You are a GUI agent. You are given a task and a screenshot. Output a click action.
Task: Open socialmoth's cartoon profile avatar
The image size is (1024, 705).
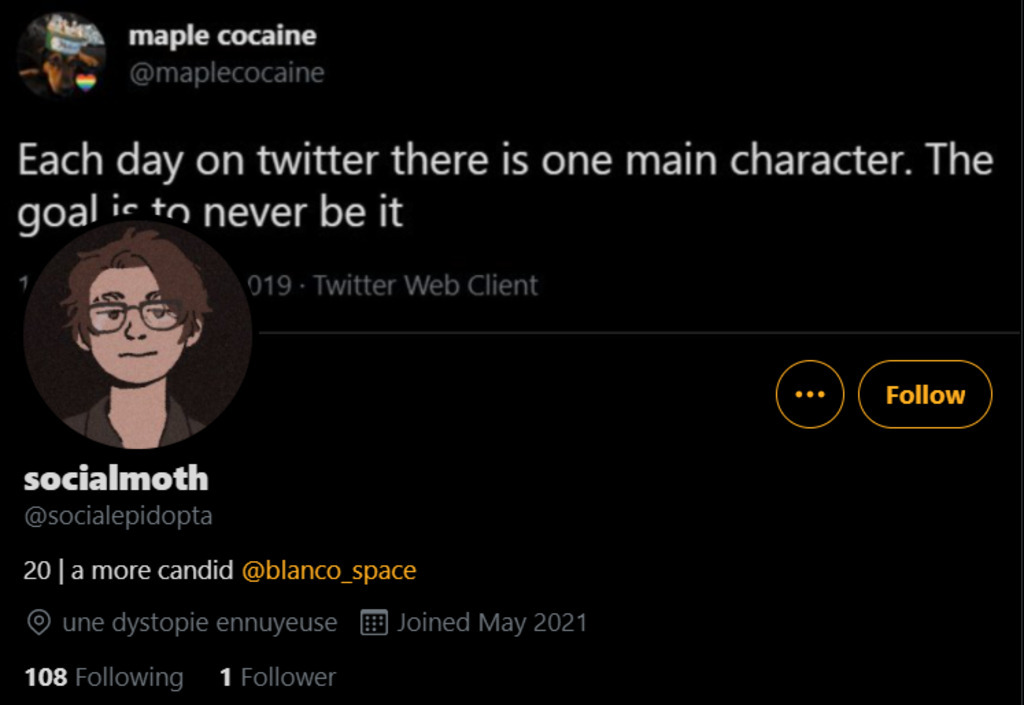click(x=137, y=335)
